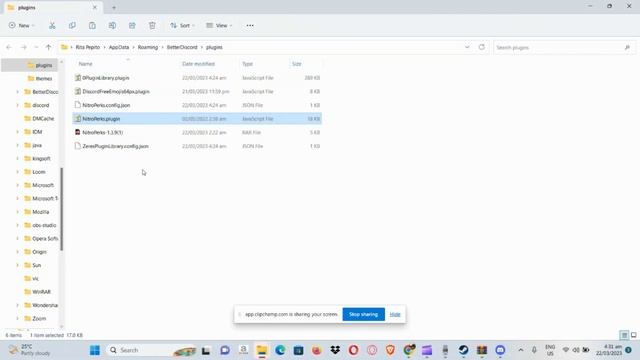
Task: Select the DMCache folder in sidebar
Action: click(39, 118)
